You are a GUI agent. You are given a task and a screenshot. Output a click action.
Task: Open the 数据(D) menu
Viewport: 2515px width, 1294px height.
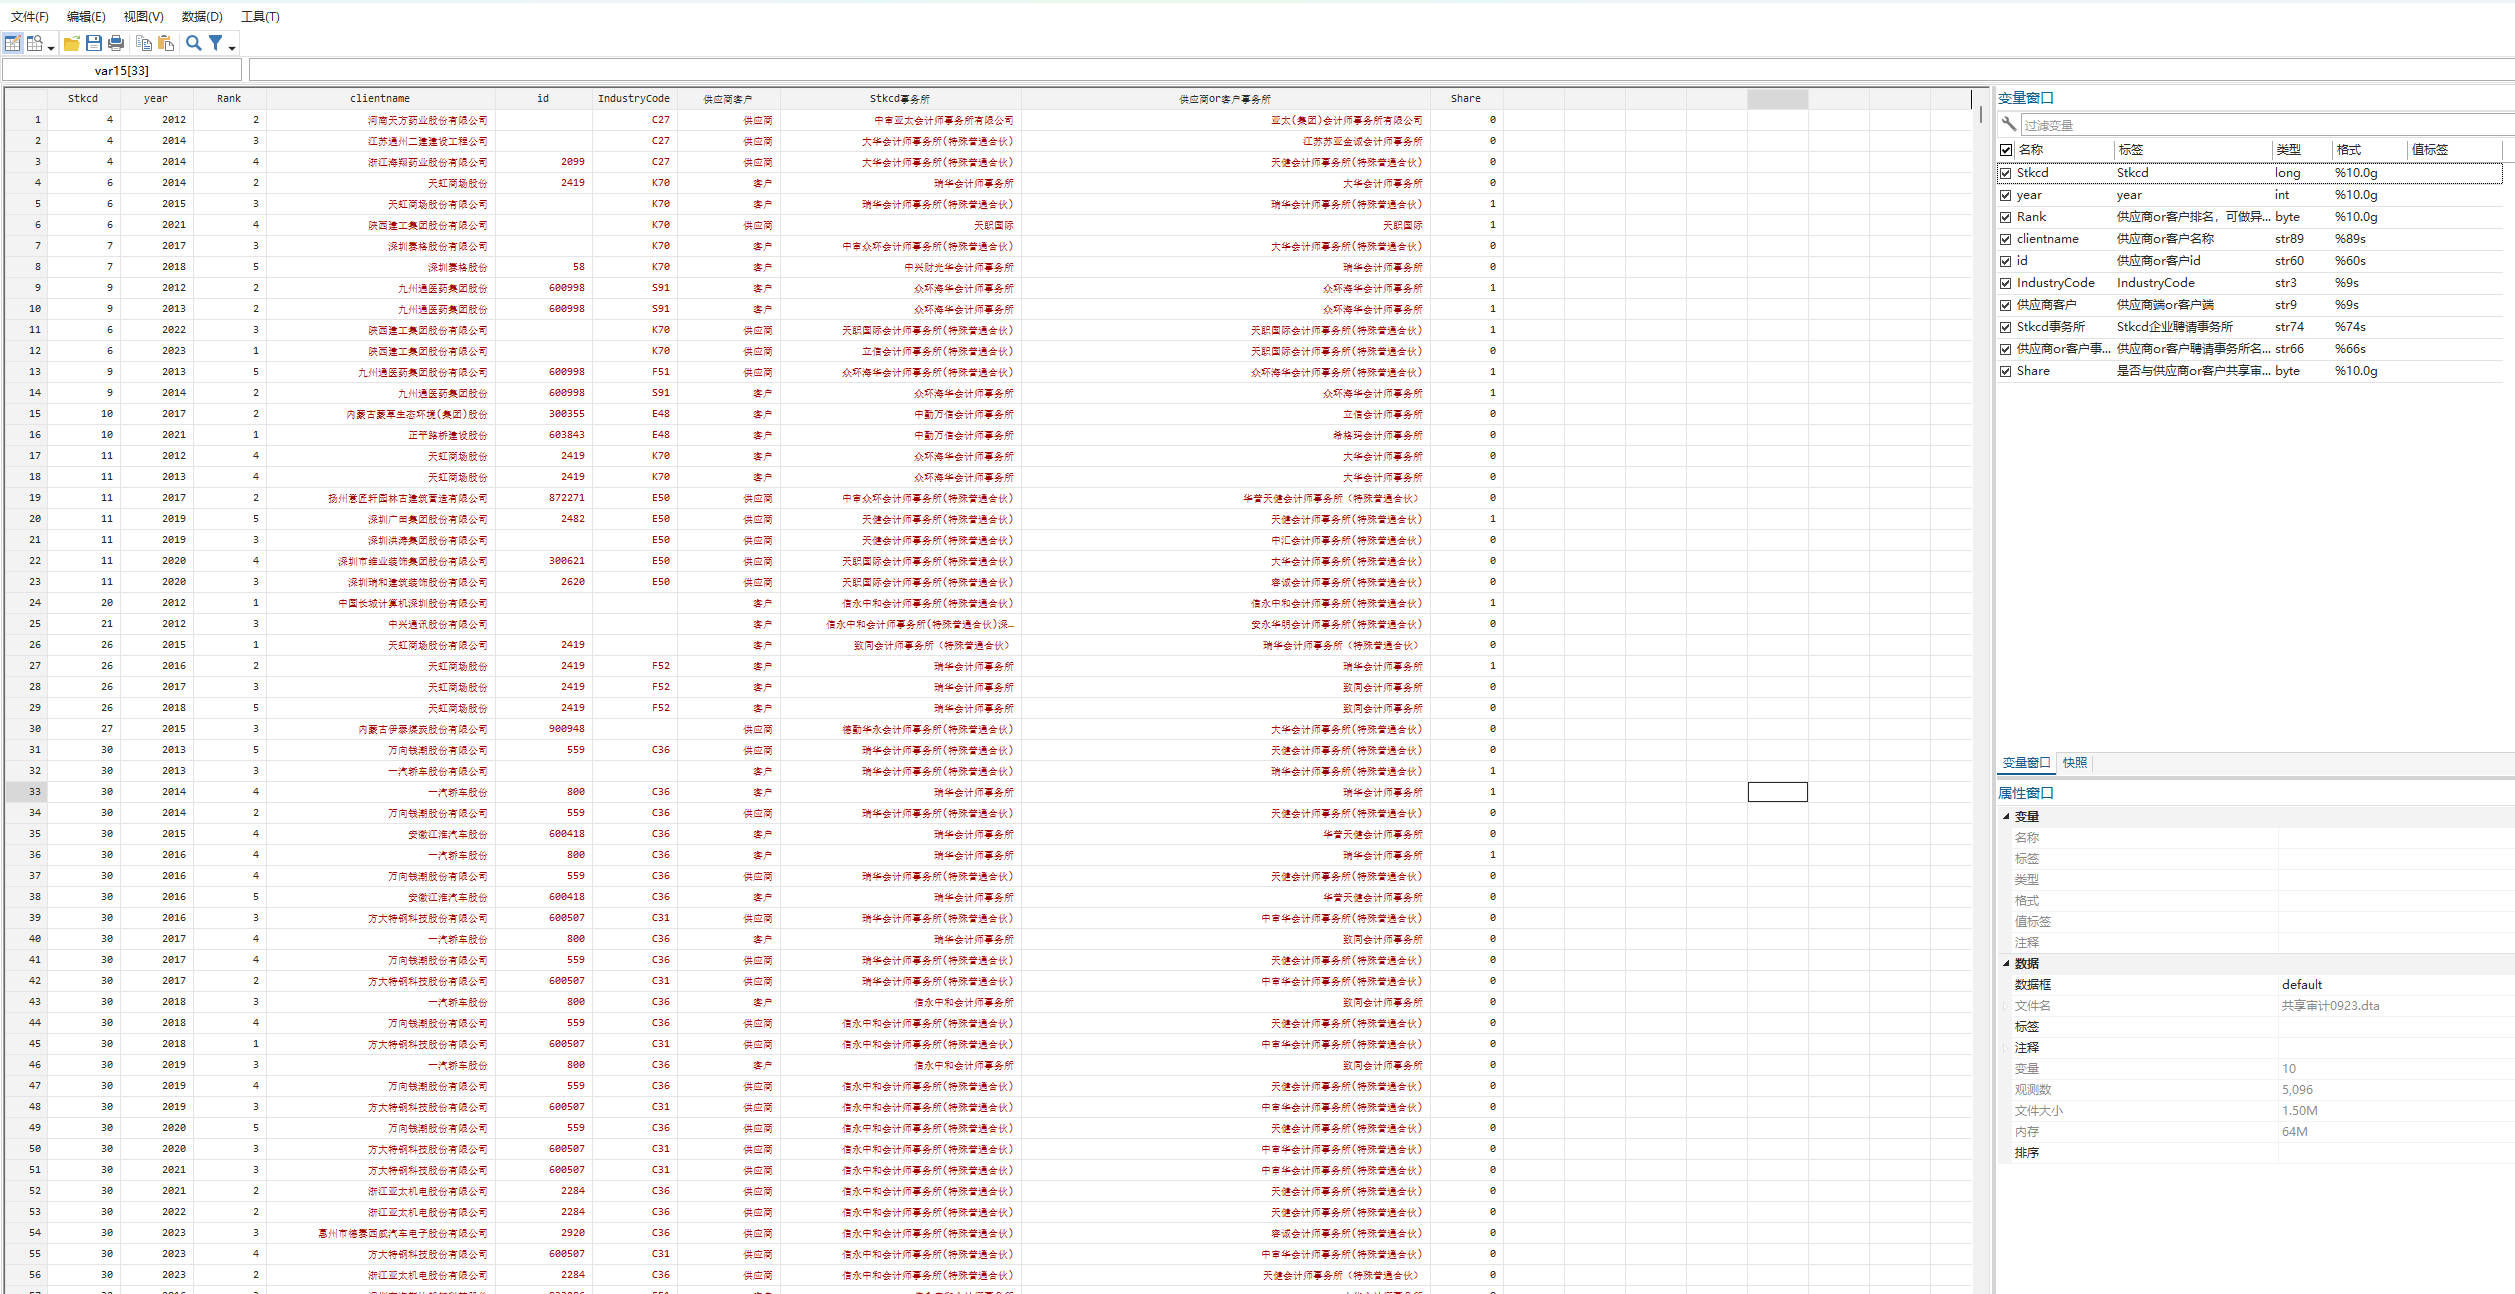point(202,16)
